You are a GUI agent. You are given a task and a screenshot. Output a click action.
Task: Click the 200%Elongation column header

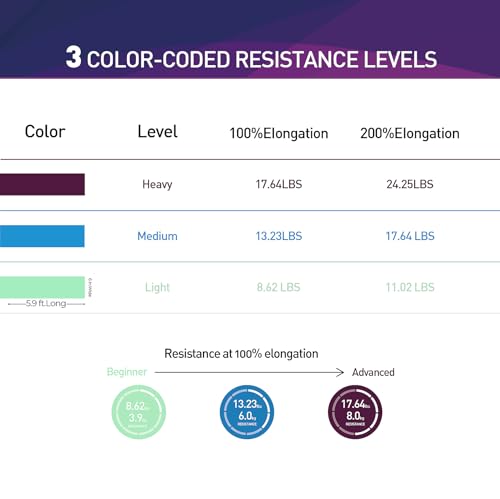tap(410, 134)
